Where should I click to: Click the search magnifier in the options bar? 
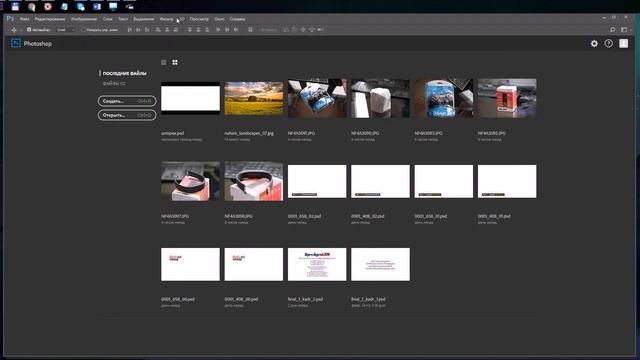coord(613,30)
